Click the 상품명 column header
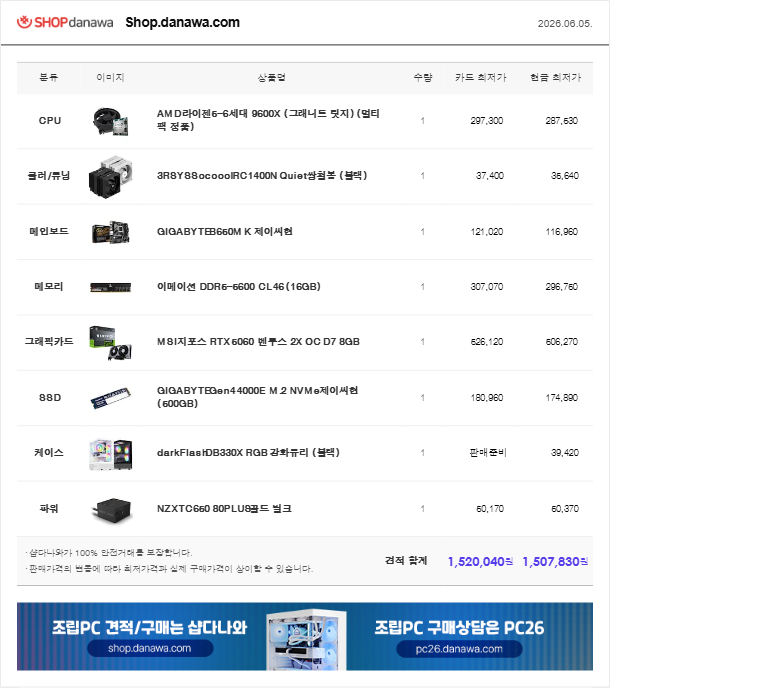 [x=271, y=77]
